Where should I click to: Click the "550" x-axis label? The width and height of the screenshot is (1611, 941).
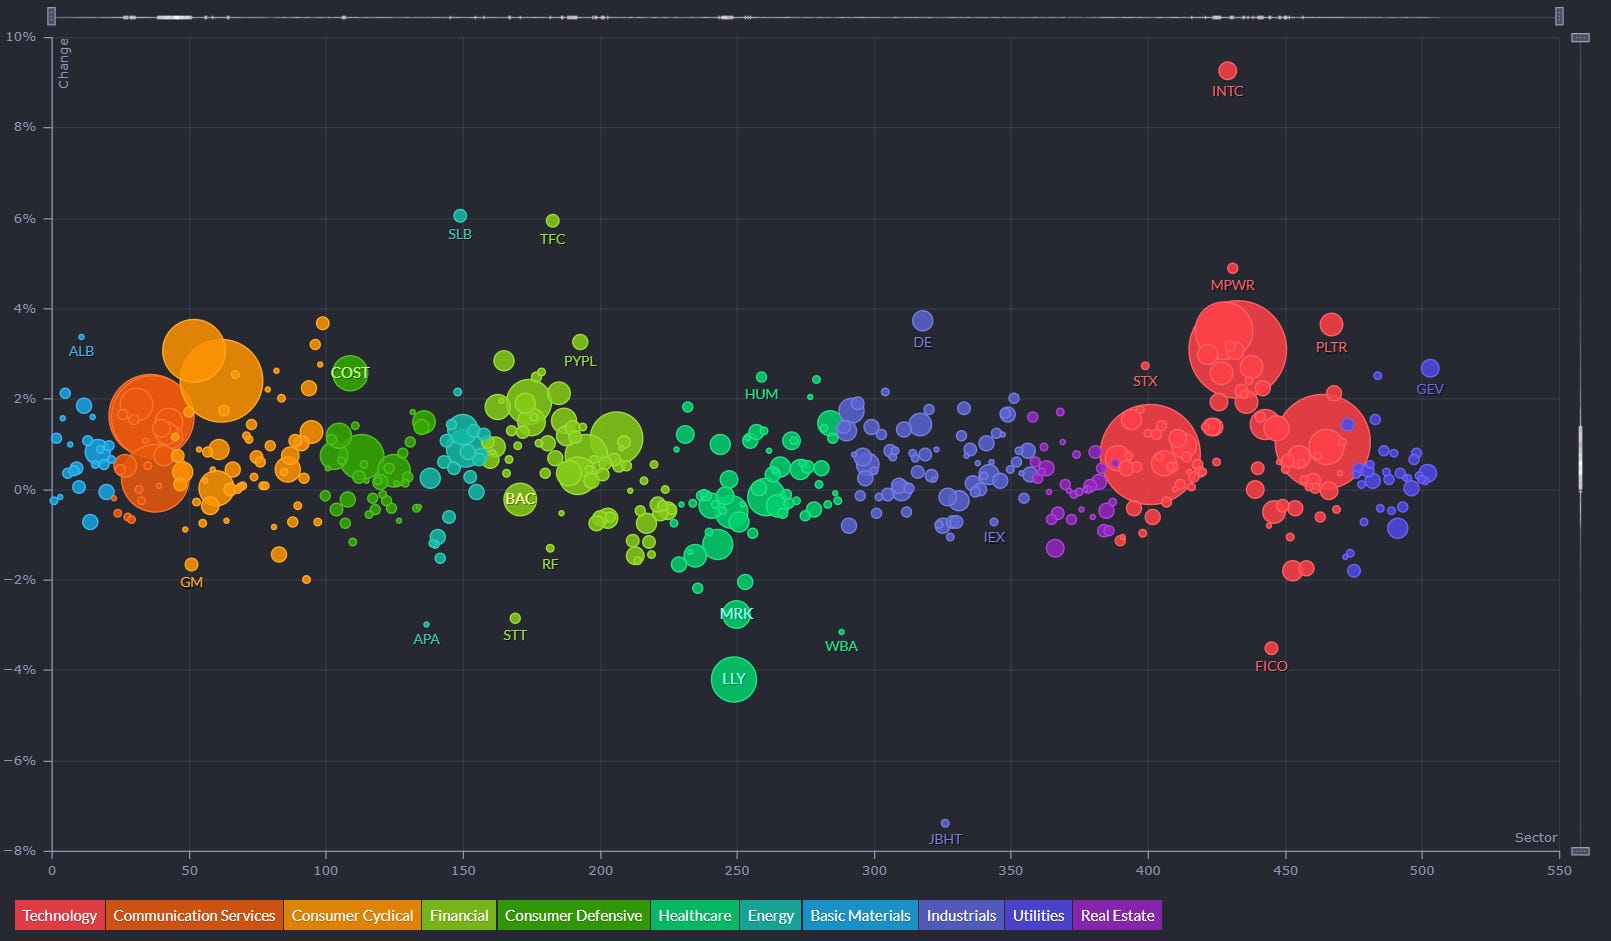pos(1559,870)
